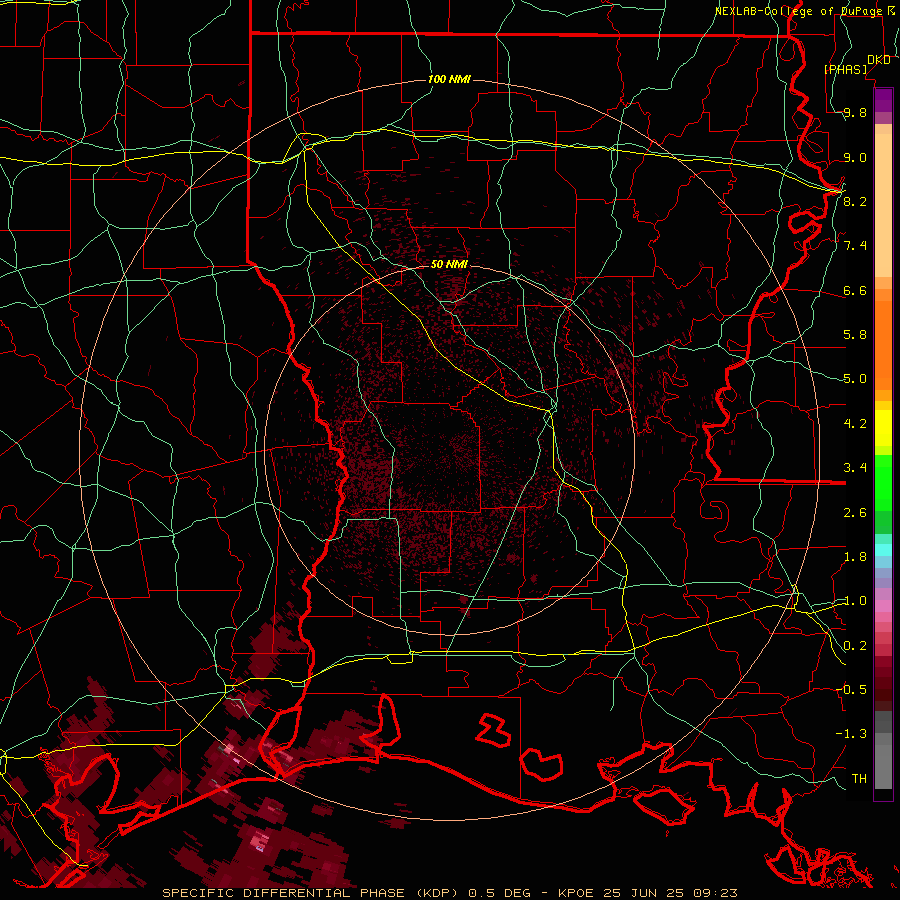The image size is (900, 900).
Task: Click the bottom caption with KPOE 25 JUN 25 09:23
Action: point(450,893)
